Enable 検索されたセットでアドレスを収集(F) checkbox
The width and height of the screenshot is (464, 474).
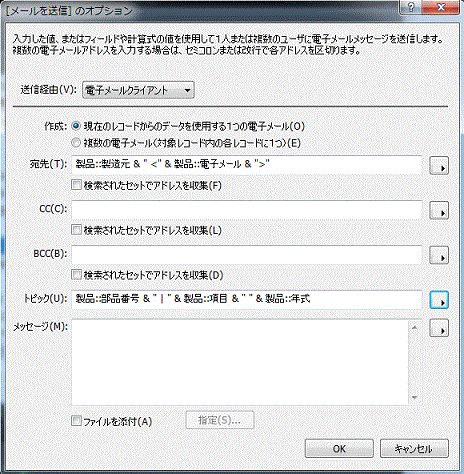(x=76, y=185)
